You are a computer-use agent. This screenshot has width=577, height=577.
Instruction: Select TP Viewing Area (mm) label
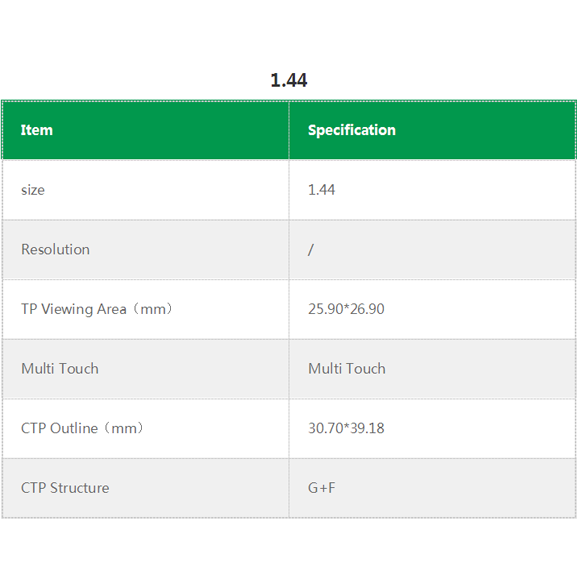96,309
